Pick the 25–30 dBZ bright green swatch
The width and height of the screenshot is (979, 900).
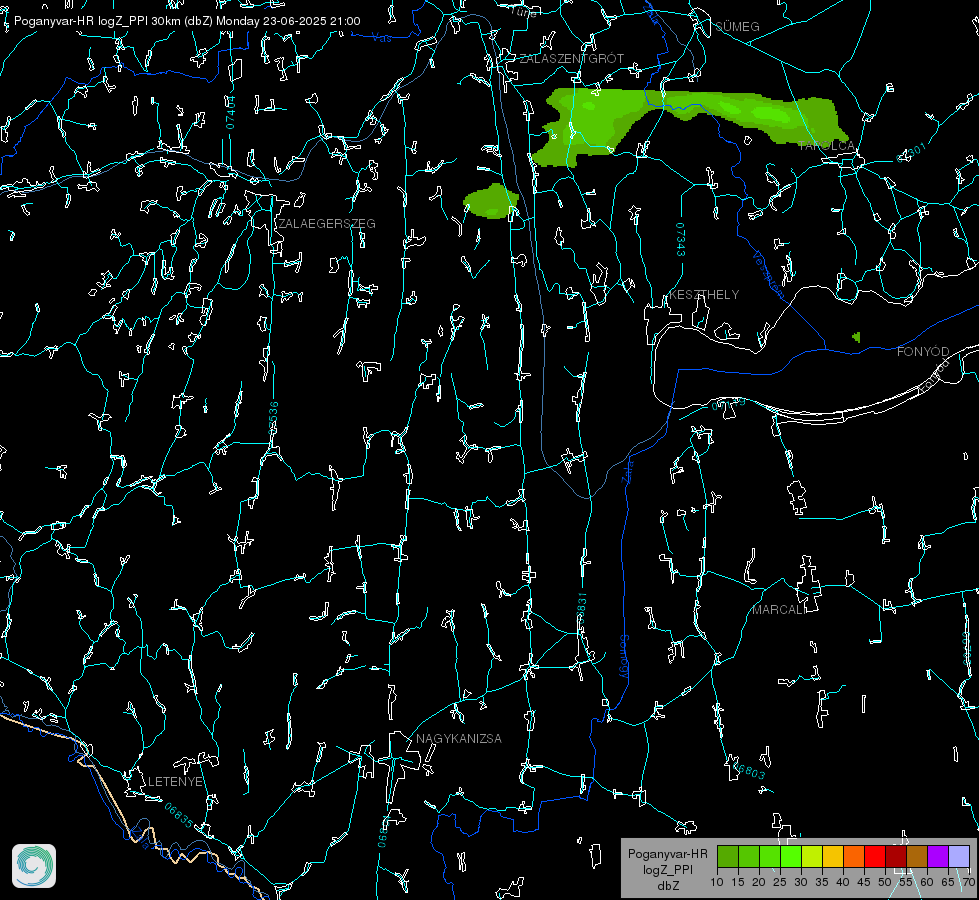pos(791,856)
